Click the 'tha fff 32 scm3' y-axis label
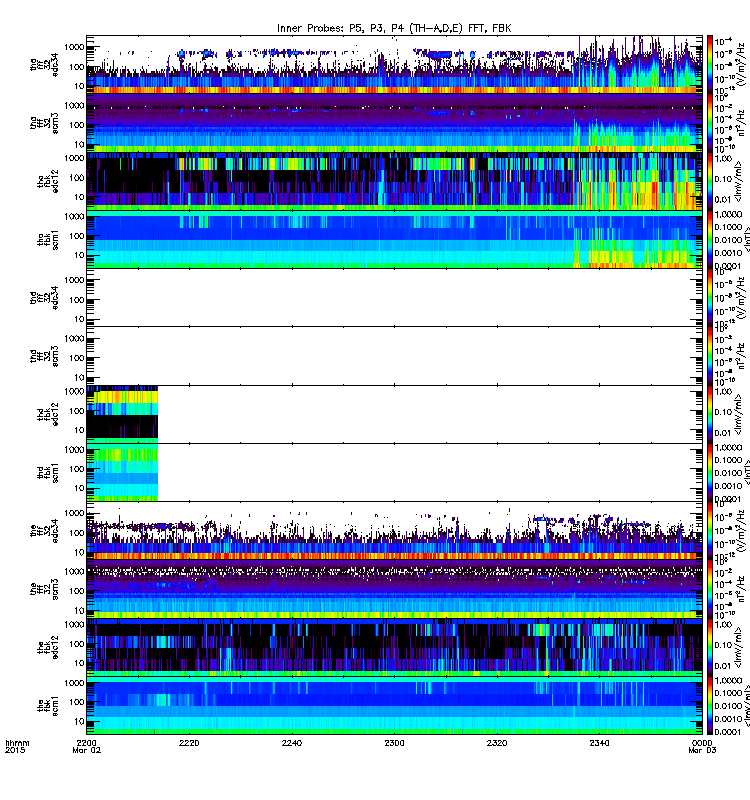This screenshot has width=750, height=800. (44, 123)
